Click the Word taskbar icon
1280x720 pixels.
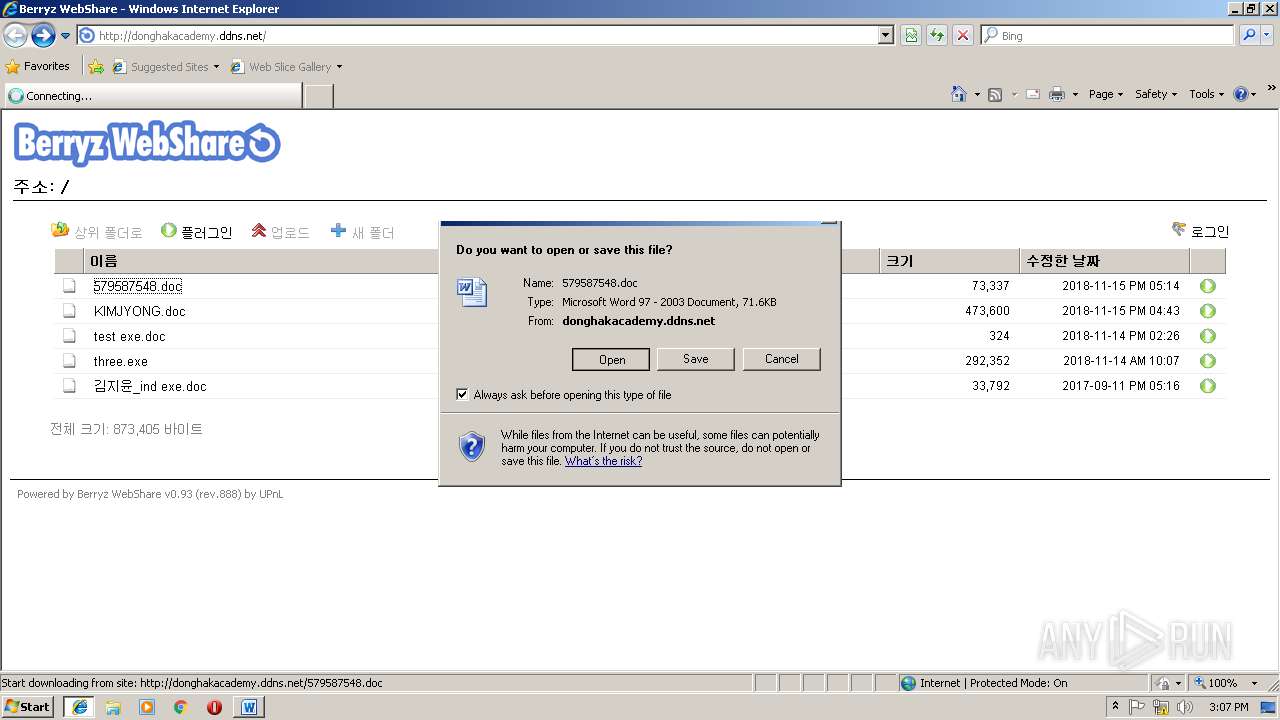pyautogui.click(x=248, y=707)
